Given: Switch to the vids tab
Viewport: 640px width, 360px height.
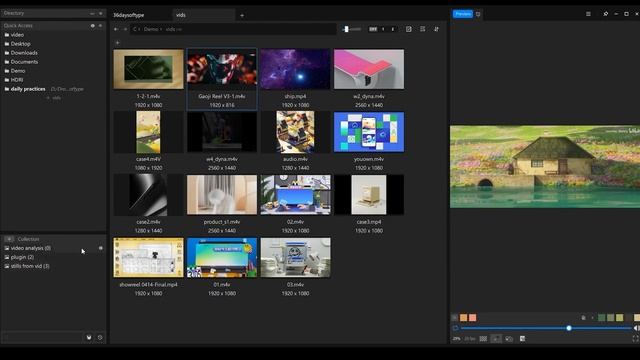Looking at the screenshot, I should click(181, 15).
